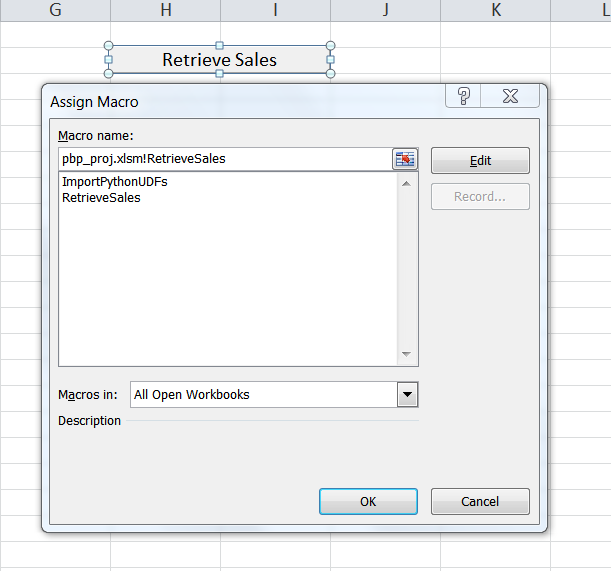Viewport: 611px width, 571px height.
Task: Click the range selector icon in Macro name field
Action: coord(405,159)
